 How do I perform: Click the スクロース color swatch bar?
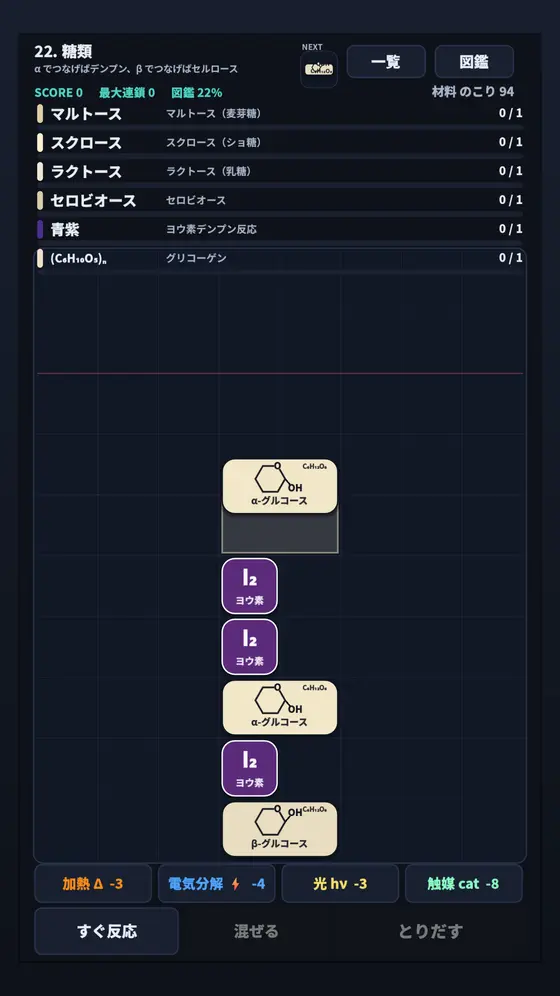[40, 142]
